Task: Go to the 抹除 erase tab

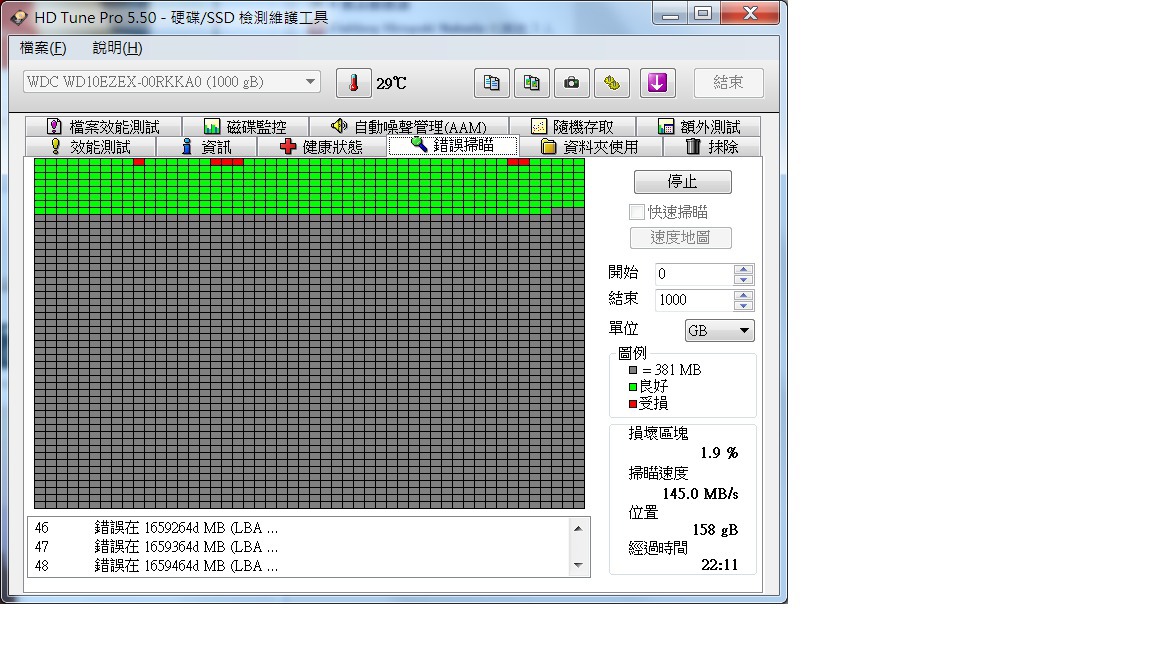Action: point(712,147)
